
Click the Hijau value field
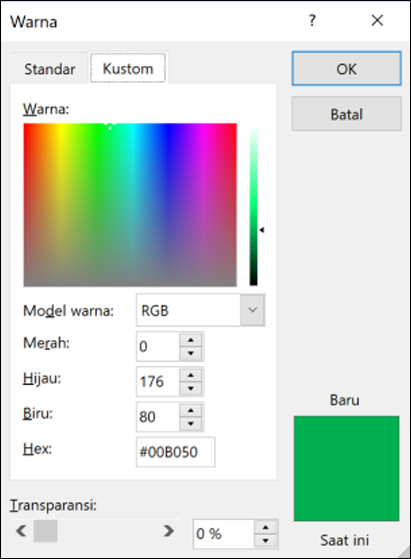pos(158,381)
